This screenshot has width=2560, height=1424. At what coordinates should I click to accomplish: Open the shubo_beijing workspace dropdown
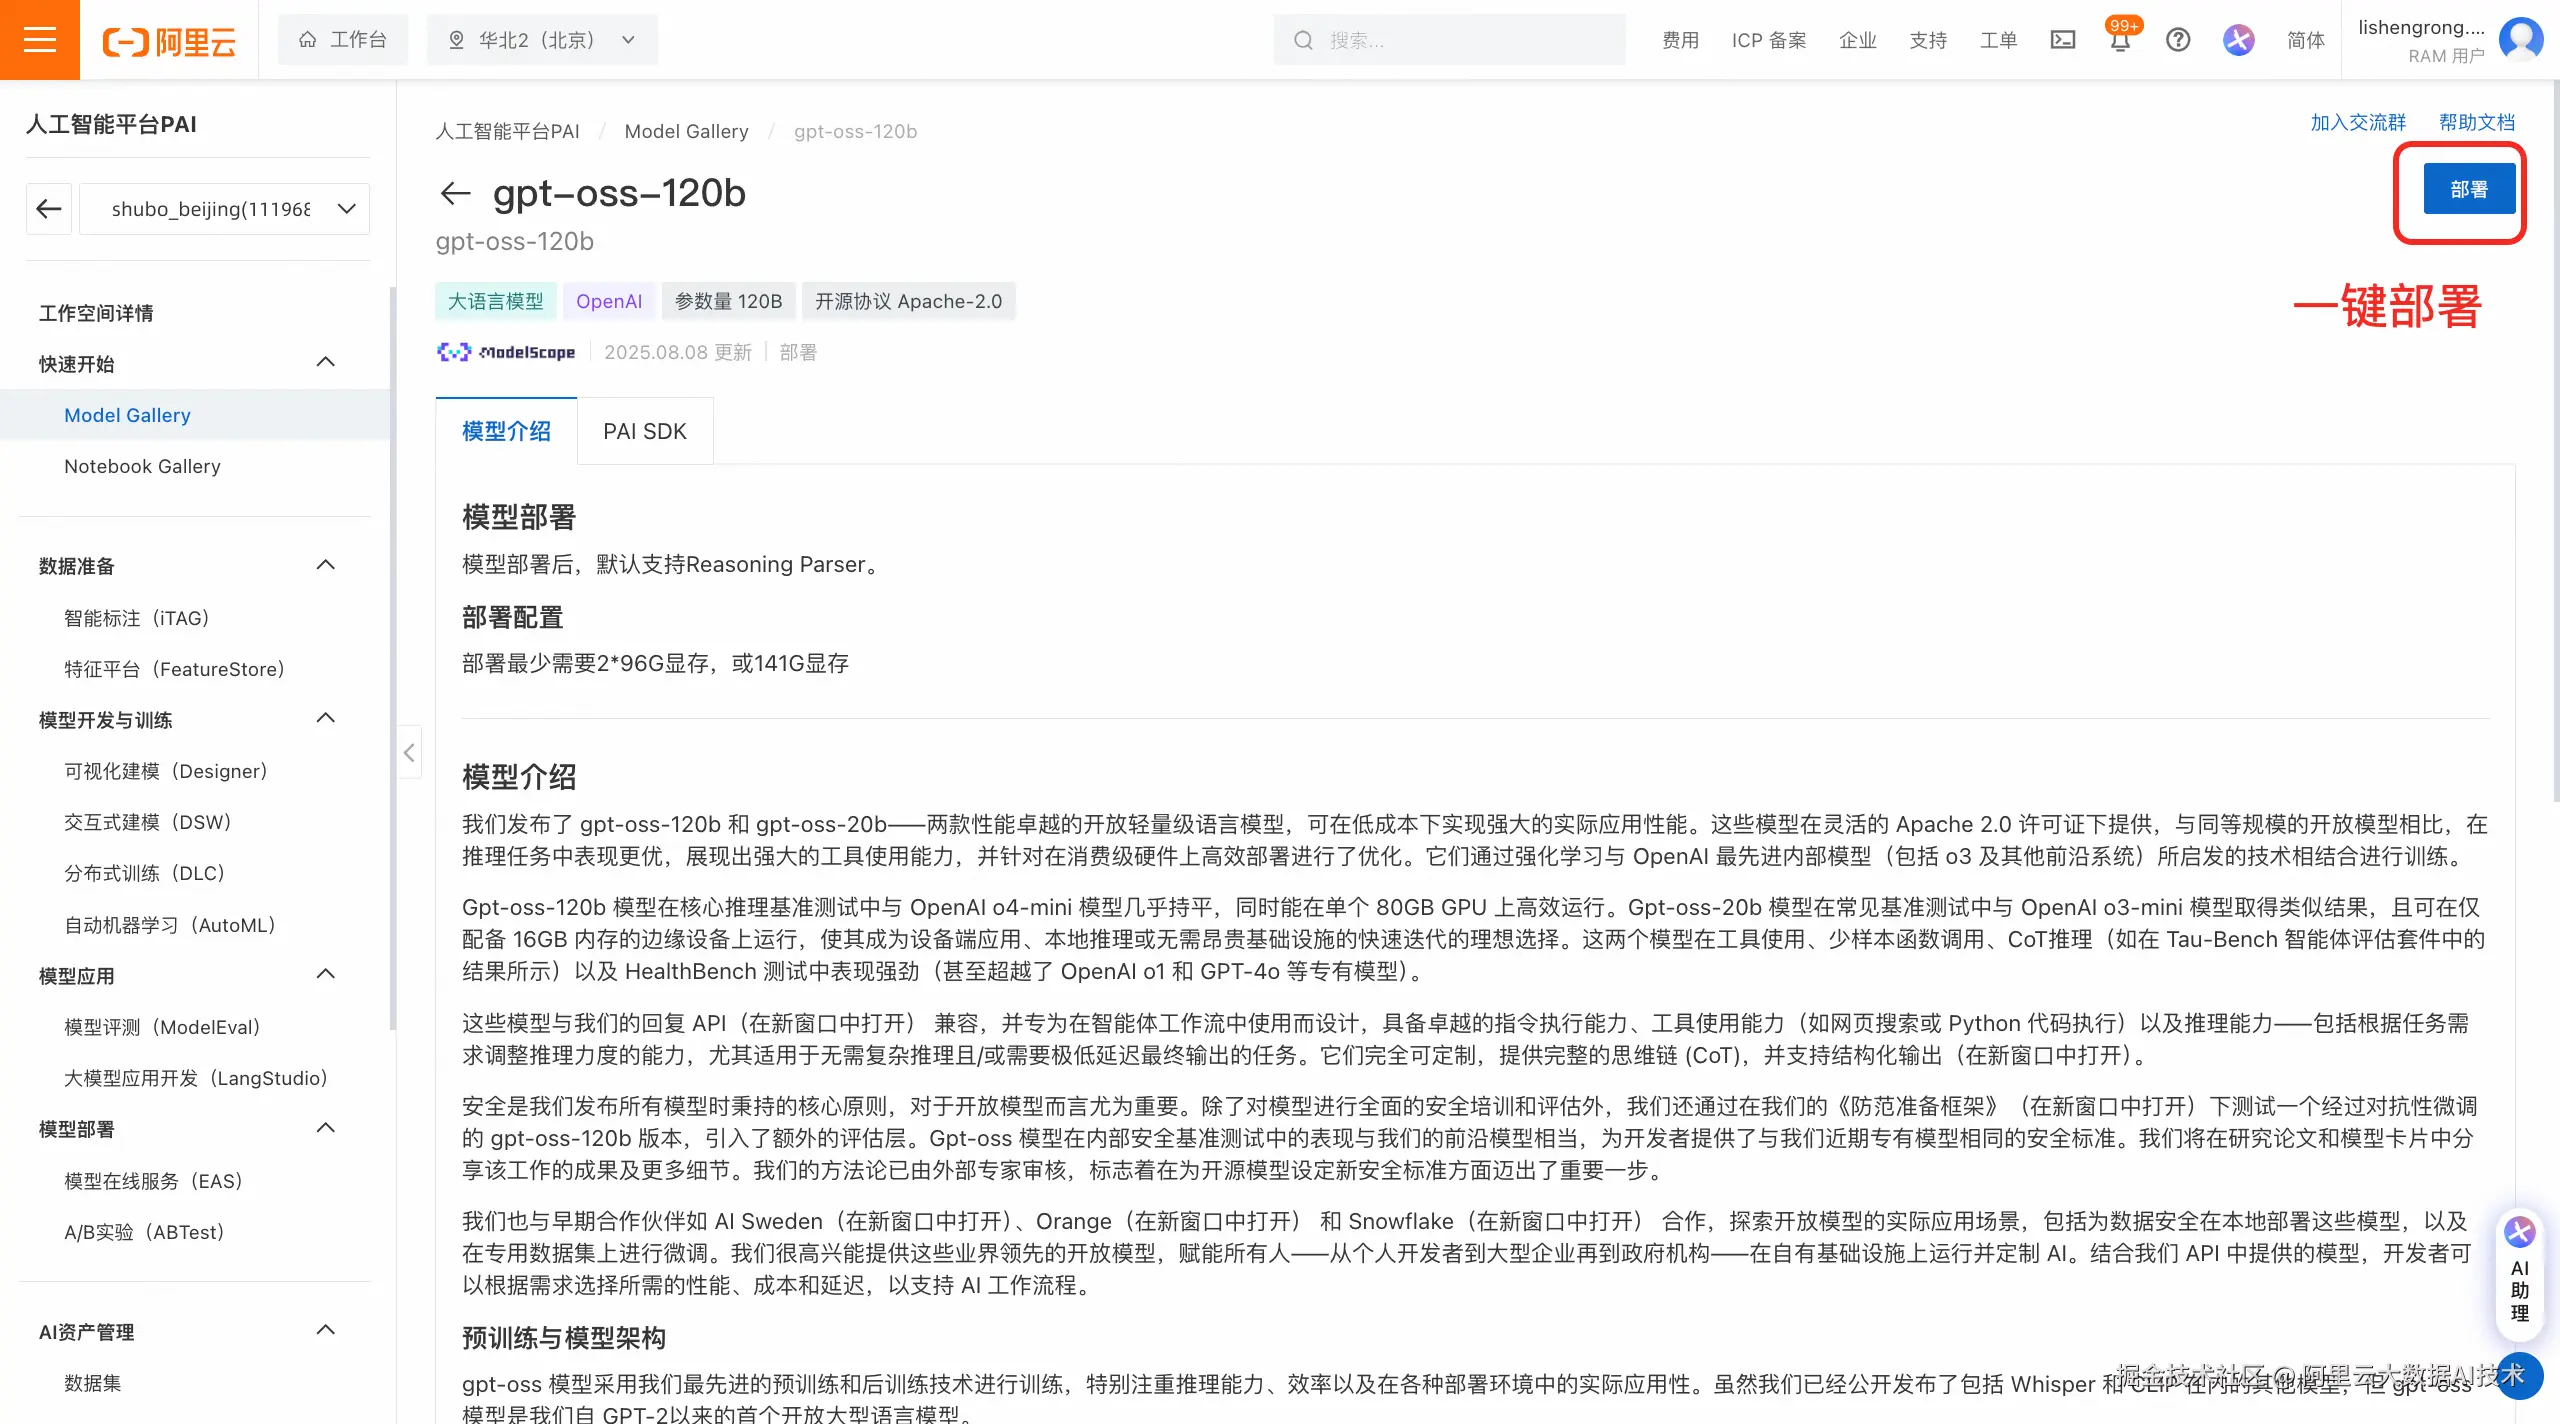click(x=225, y=208)
